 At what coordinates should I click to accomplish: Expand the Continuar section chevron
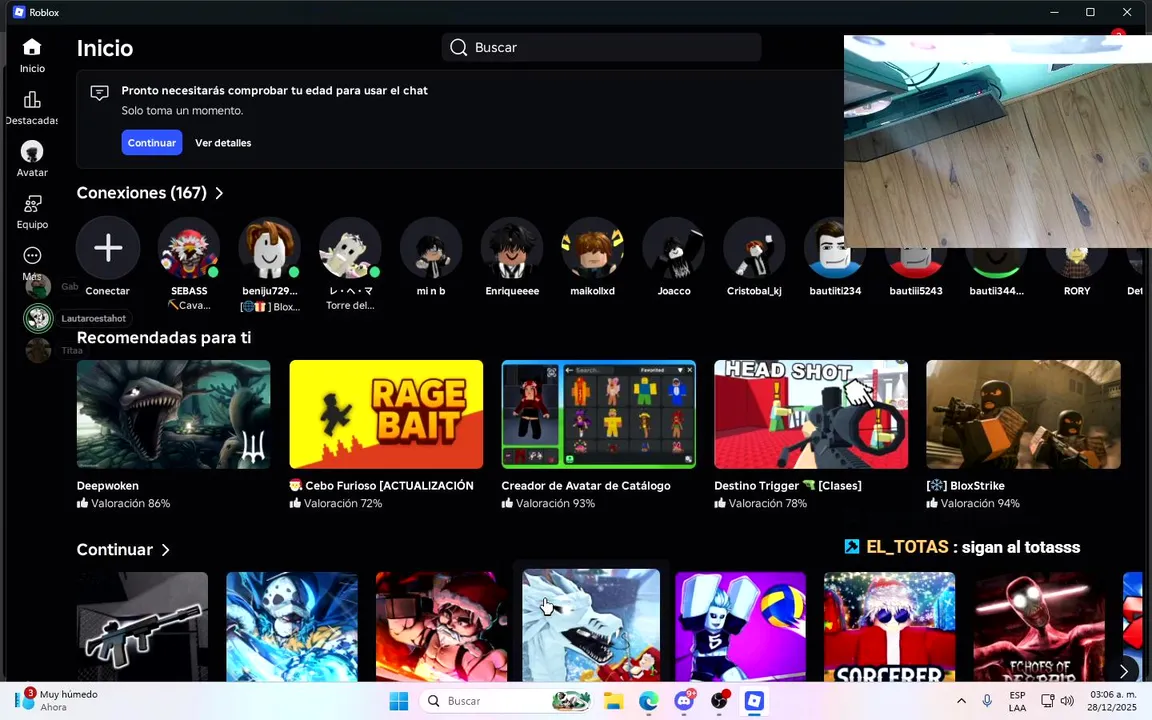click(x=165, y=550)
